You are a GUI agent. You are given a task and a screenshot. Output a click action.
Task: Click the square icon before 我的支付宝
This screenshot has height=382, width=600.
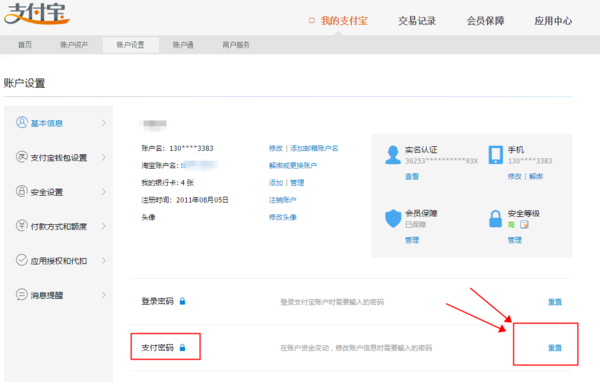[311, 20]
